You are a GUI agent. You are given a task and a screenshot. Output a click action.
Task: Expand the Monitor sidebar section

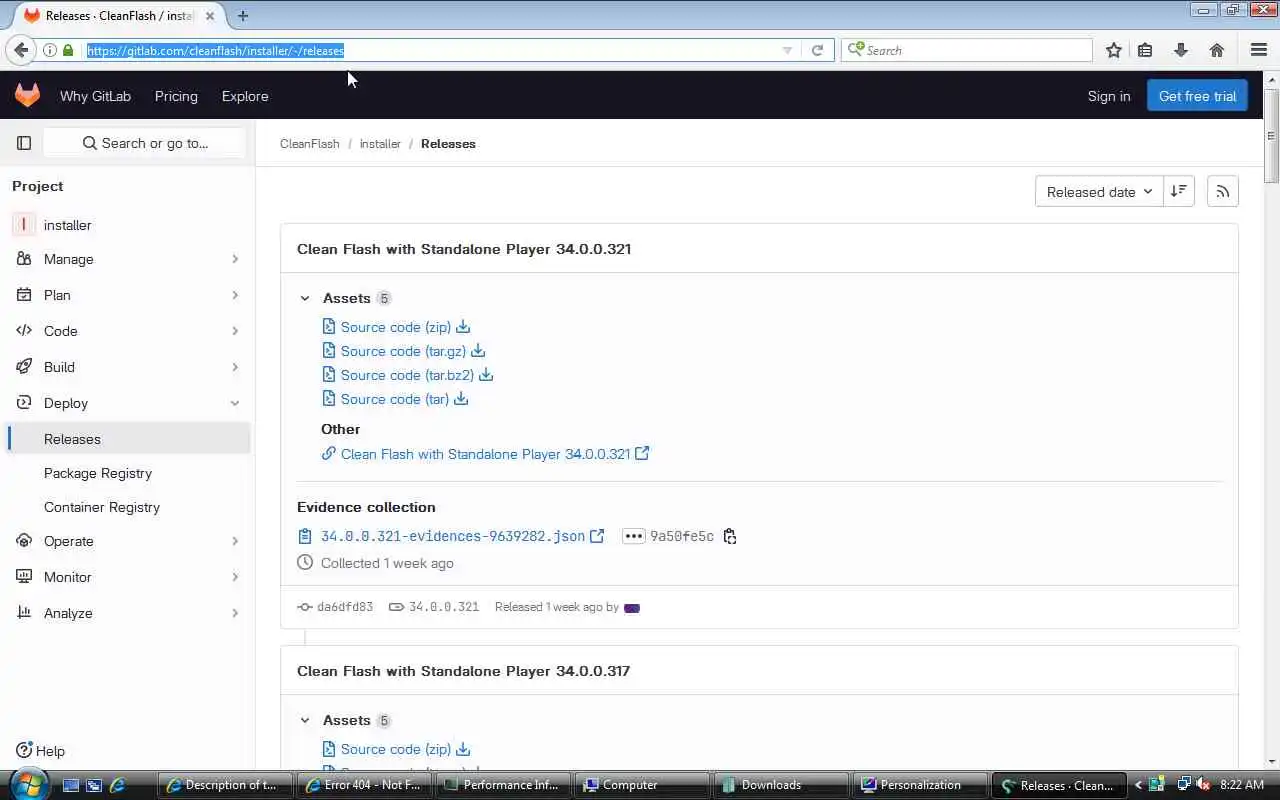click(127, 577)
